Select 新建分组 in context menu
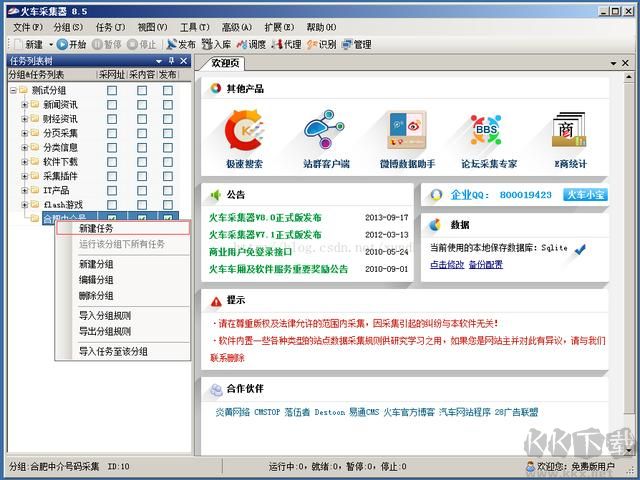 pos(123,264)
